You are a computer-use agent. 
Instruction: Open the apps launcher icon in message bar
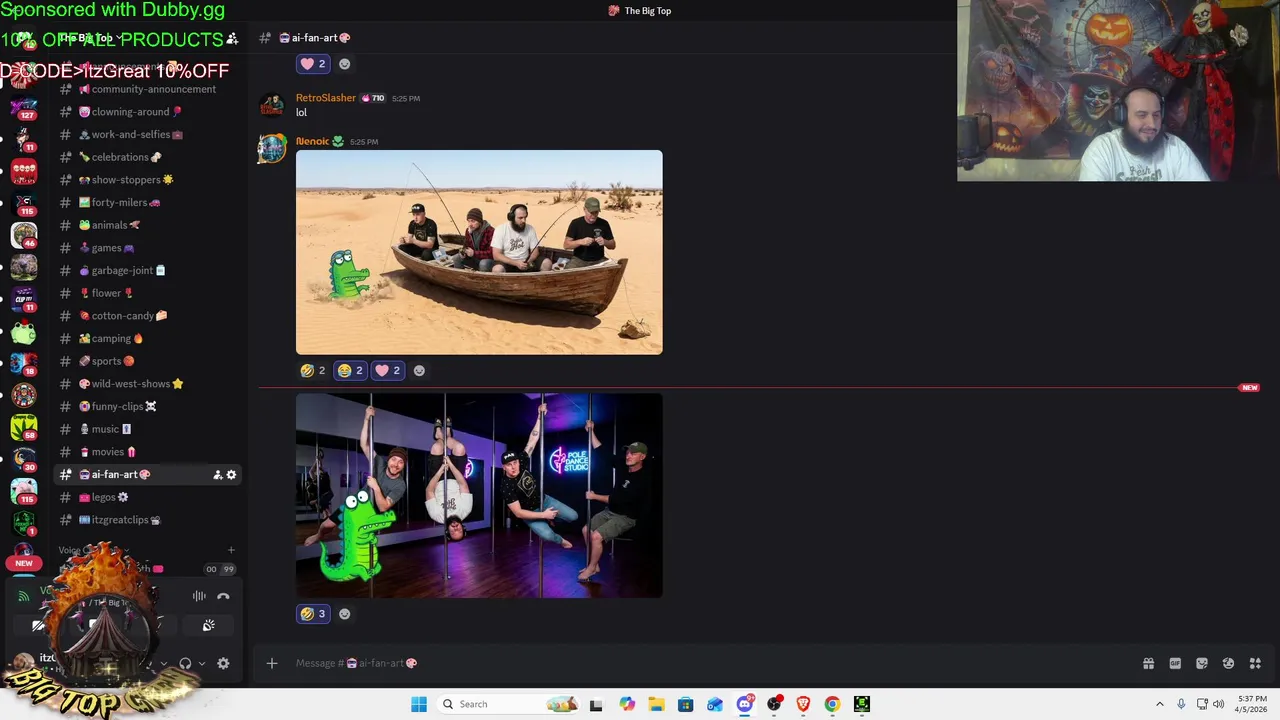coord(1255,663)
